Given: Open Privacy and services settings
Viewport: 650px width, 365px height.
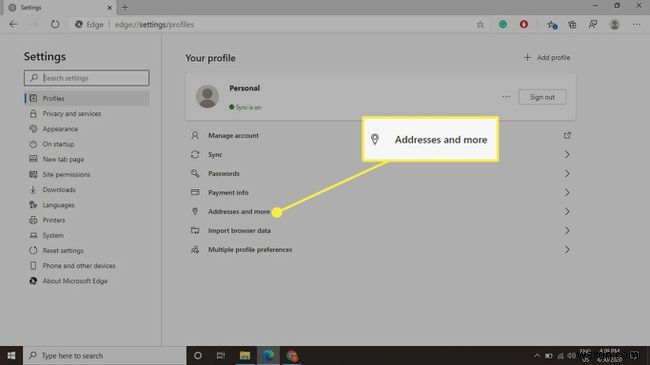Looking at the screenshot, I should [x=71, y=114].
